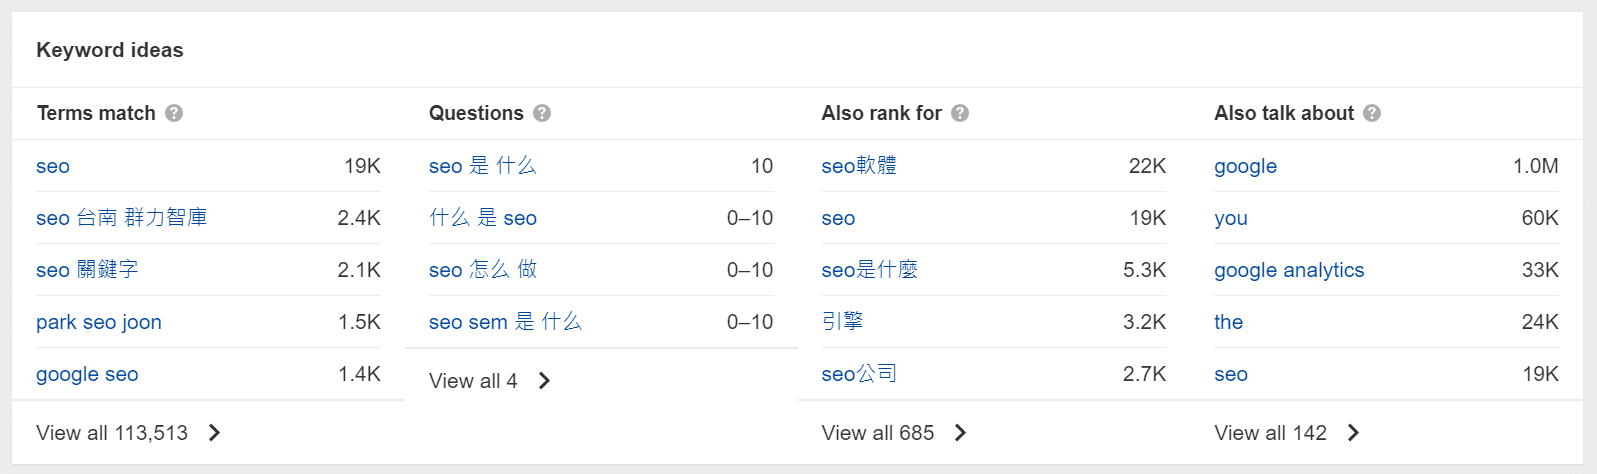
Task: Click the 'google' keyword with 1.0M volume
Action: 1245,166
